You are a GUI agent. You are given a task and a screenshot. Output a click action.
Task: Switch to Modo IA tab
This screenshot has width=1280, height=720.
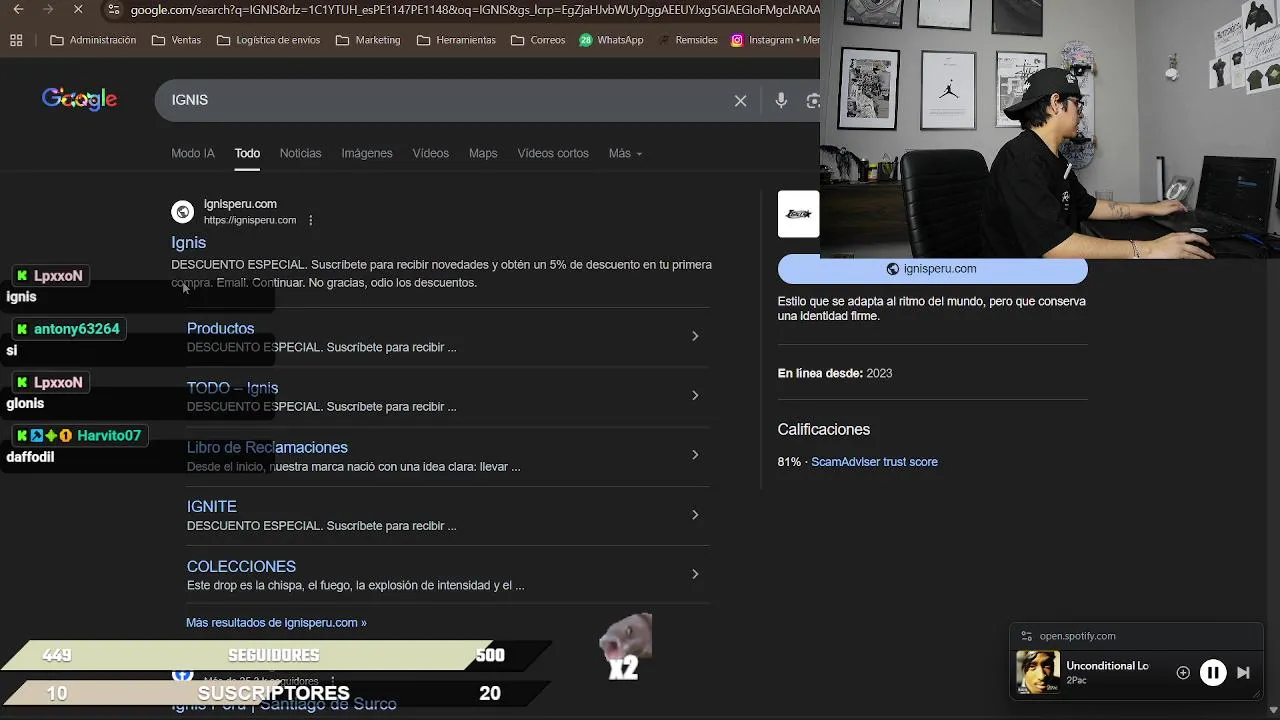click(x=193, y=153)
